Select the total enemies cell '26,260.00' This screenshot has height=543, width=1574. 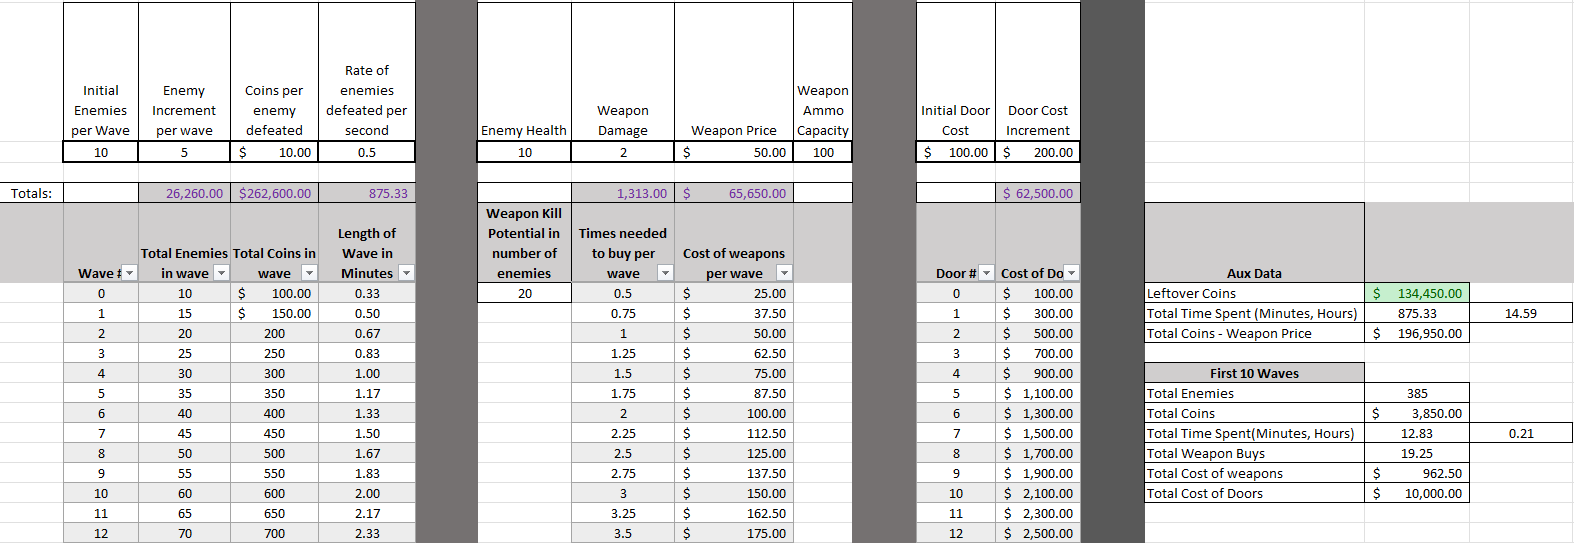pos(184,193)
